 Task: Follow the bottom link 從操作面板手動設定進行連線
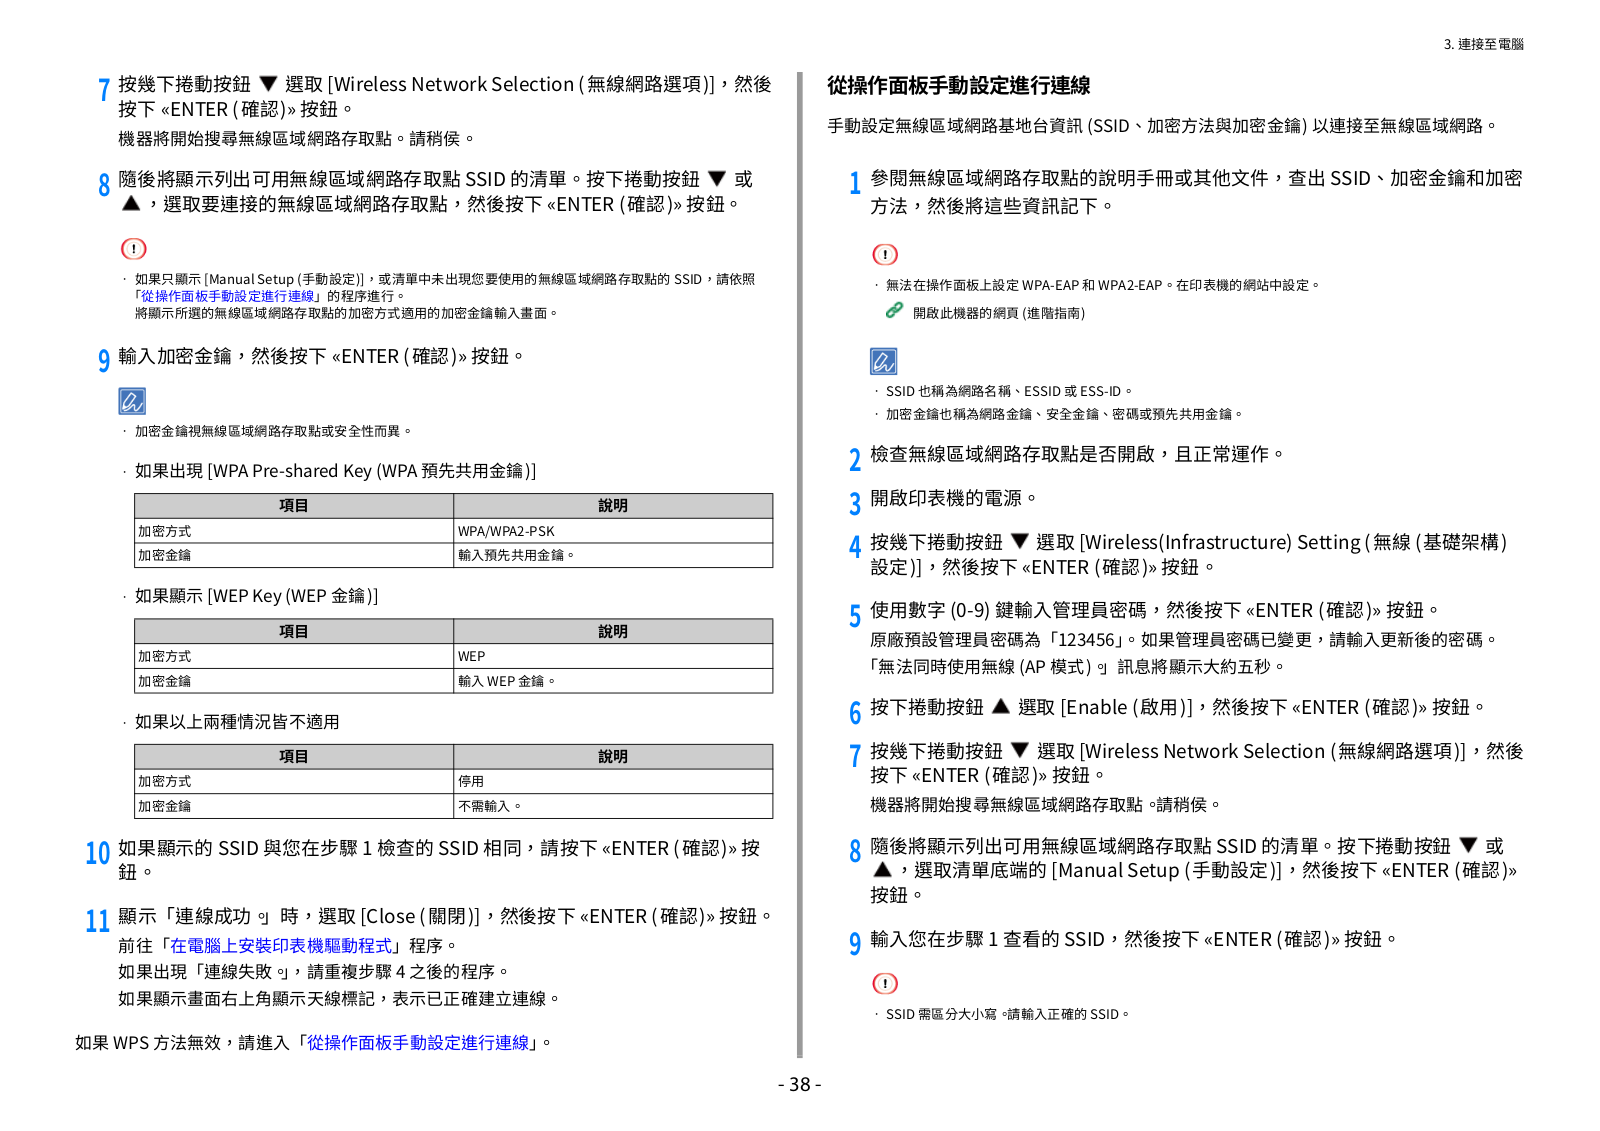418,1042
